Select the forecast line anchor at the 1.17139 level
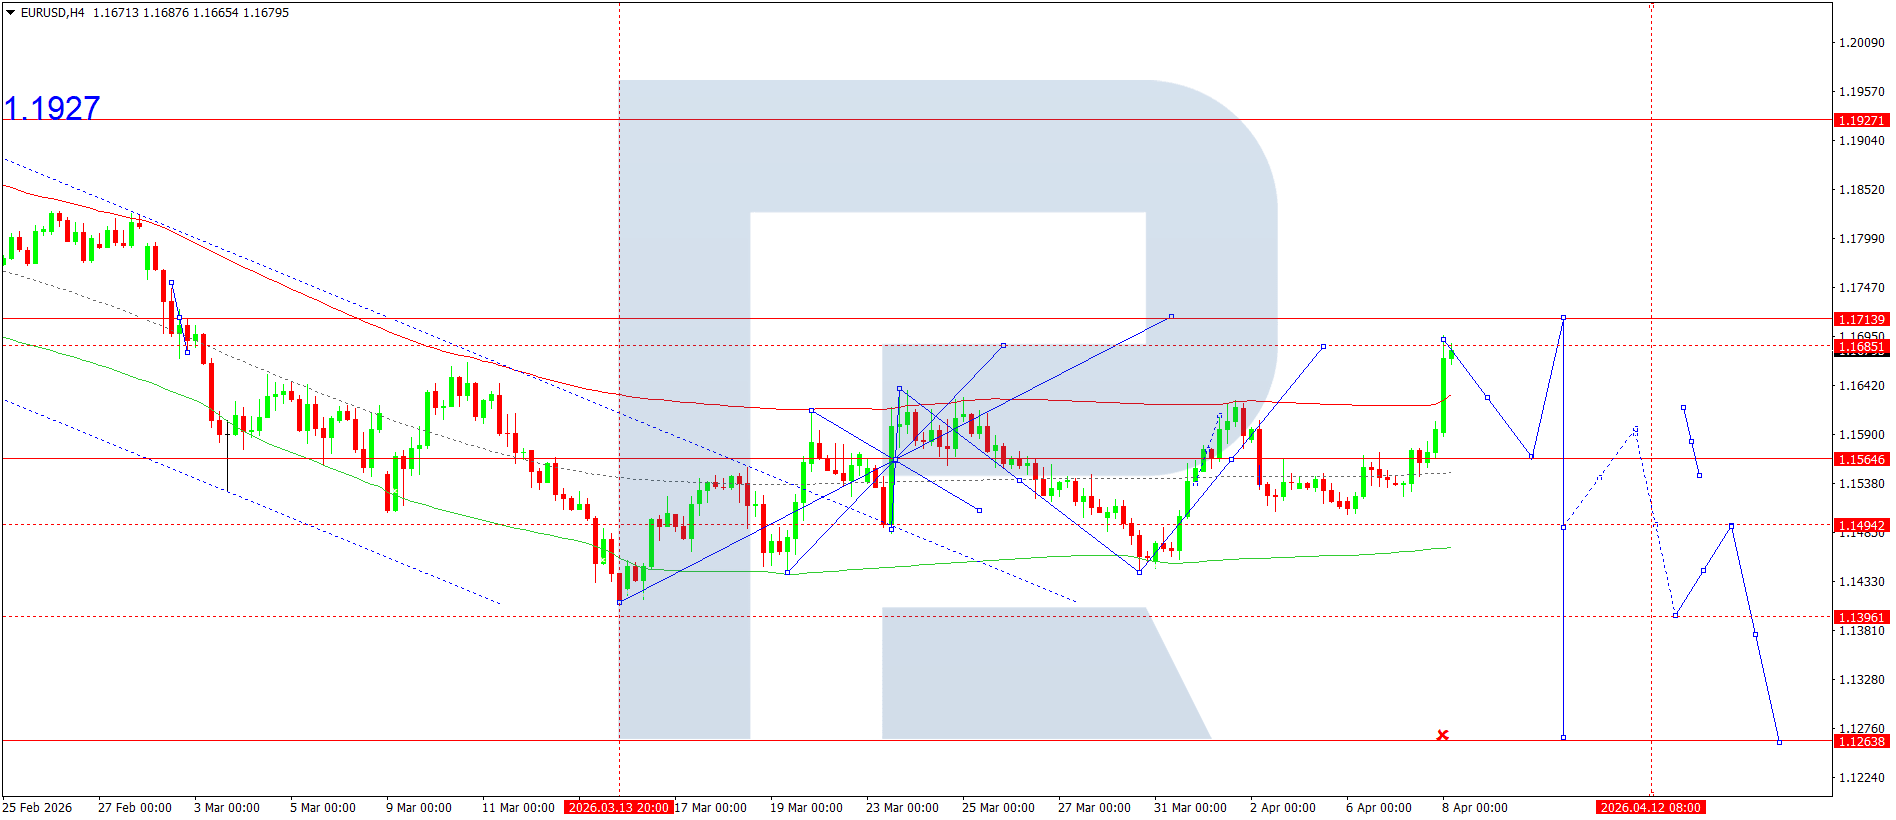 1563,318
